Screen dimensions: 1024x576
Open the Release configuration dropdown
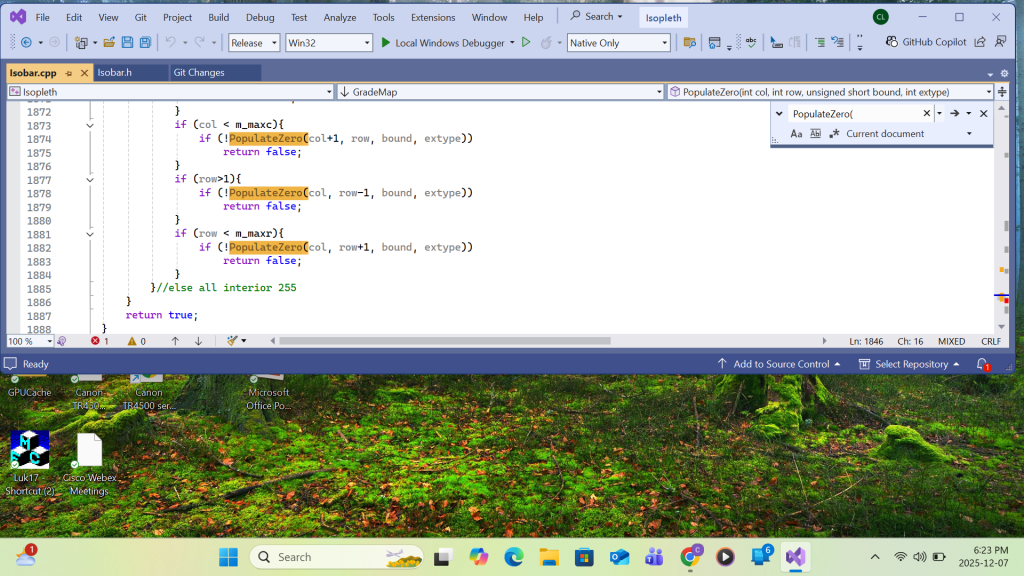pyautogui.click(x=254, y=43)
